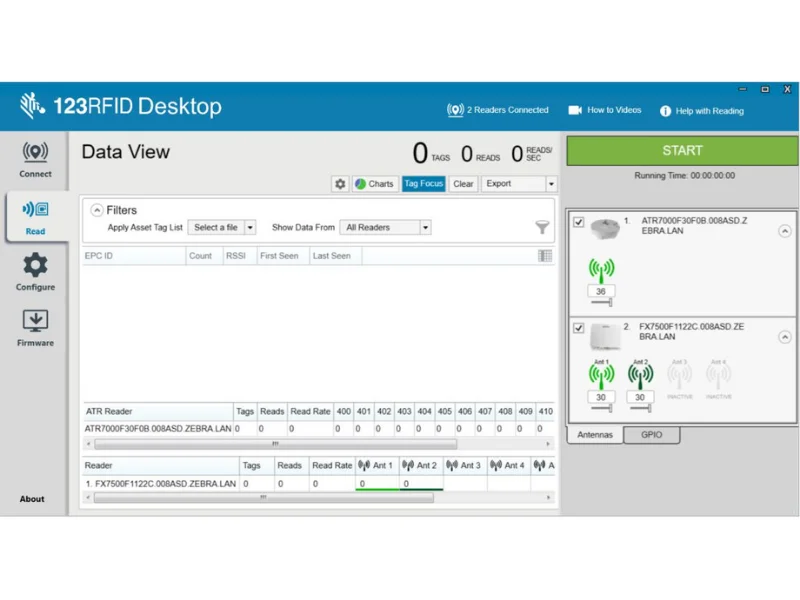Select the Antennas tab

point(596,435)
